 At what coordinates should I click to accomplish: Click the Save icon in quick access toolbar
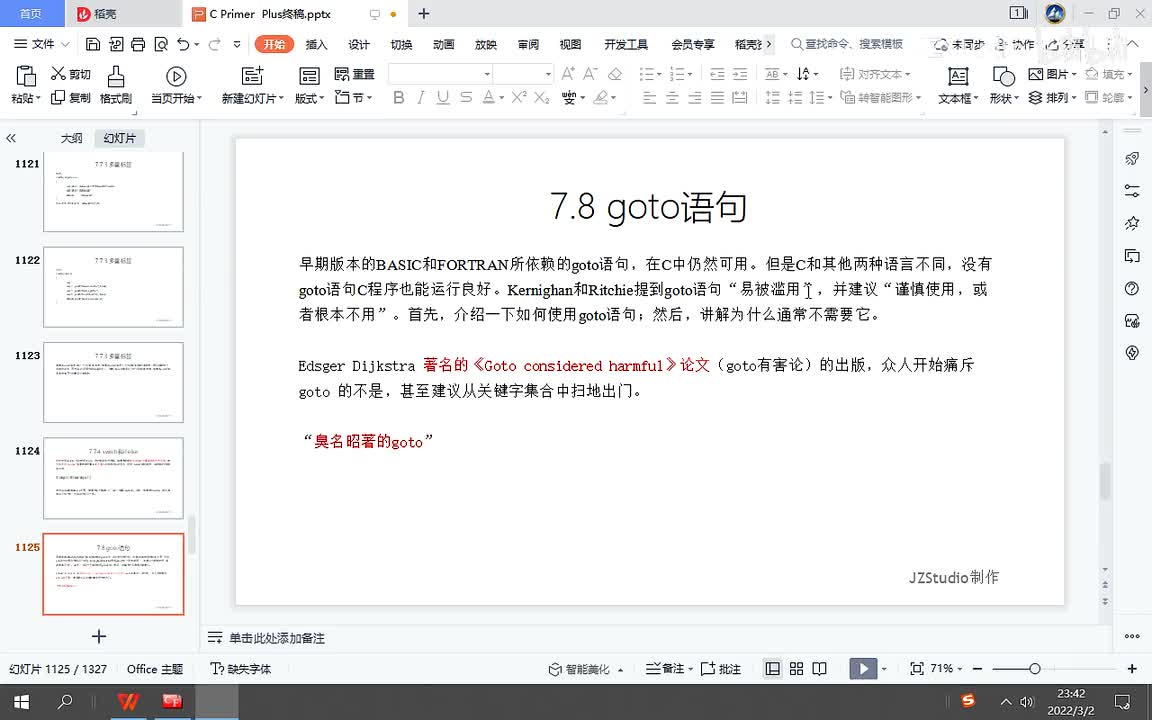pyautogui.click(x=93, y=44)
